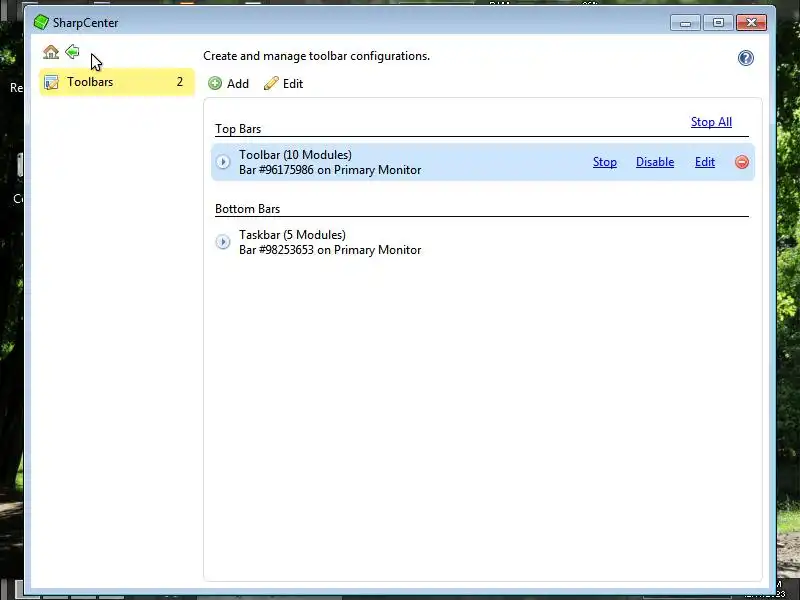The width and height of the screenshot is (800, 600).
Task: Click Edit in the top command bar
Action: [x=283, y=84]
